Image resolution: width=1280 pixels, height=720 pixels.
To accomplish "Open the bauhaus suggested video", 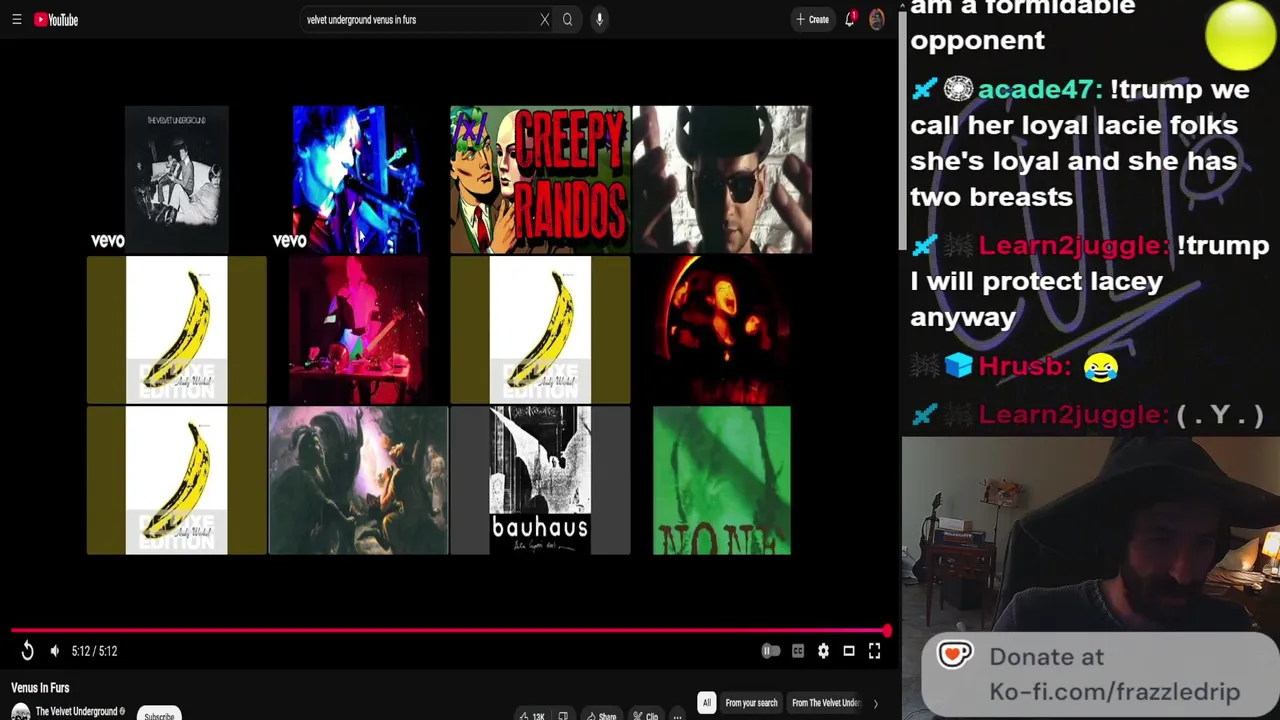I will [x=540, y=480].
